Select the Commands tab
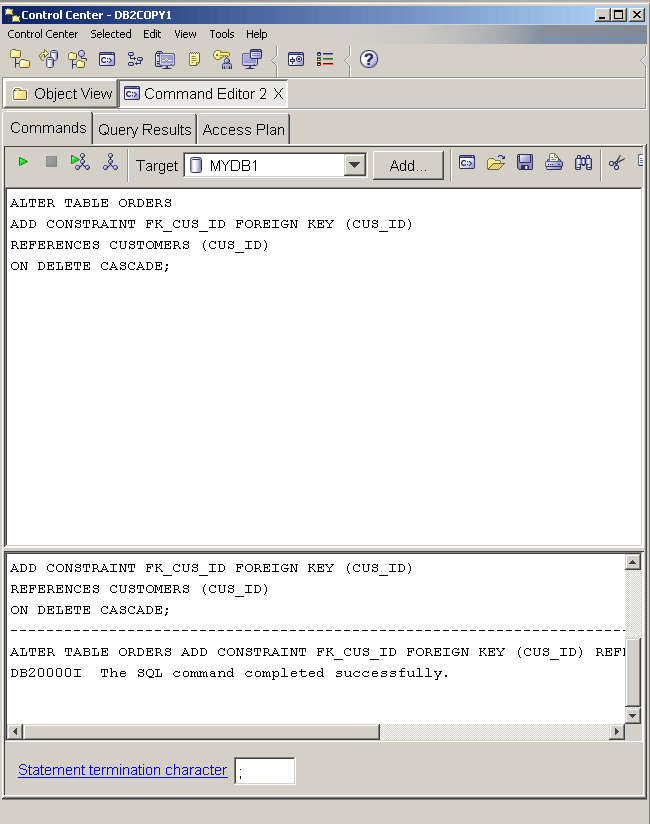Screen dimensions: 650x824 pyautogui.click(x=48, y=128)
